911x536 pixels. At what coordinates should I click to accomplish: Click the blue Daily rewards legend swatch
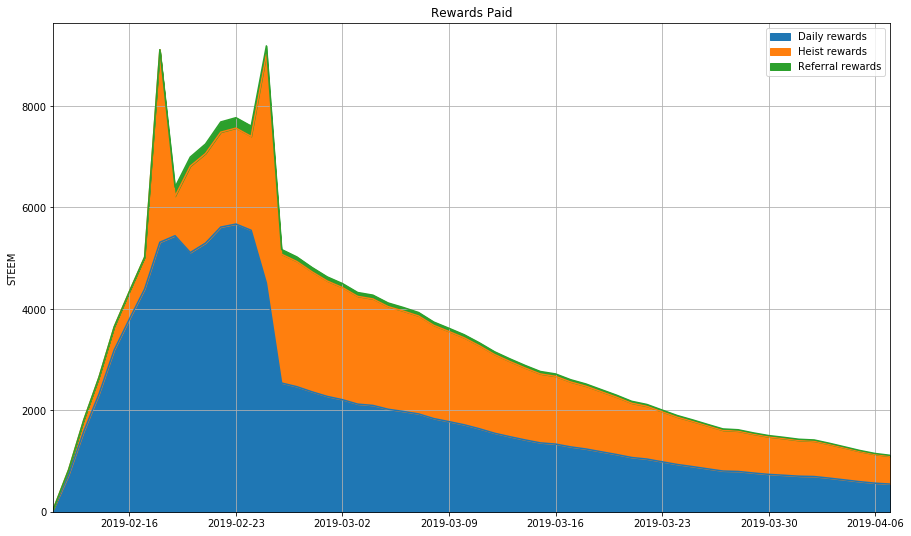click(780, 37)
